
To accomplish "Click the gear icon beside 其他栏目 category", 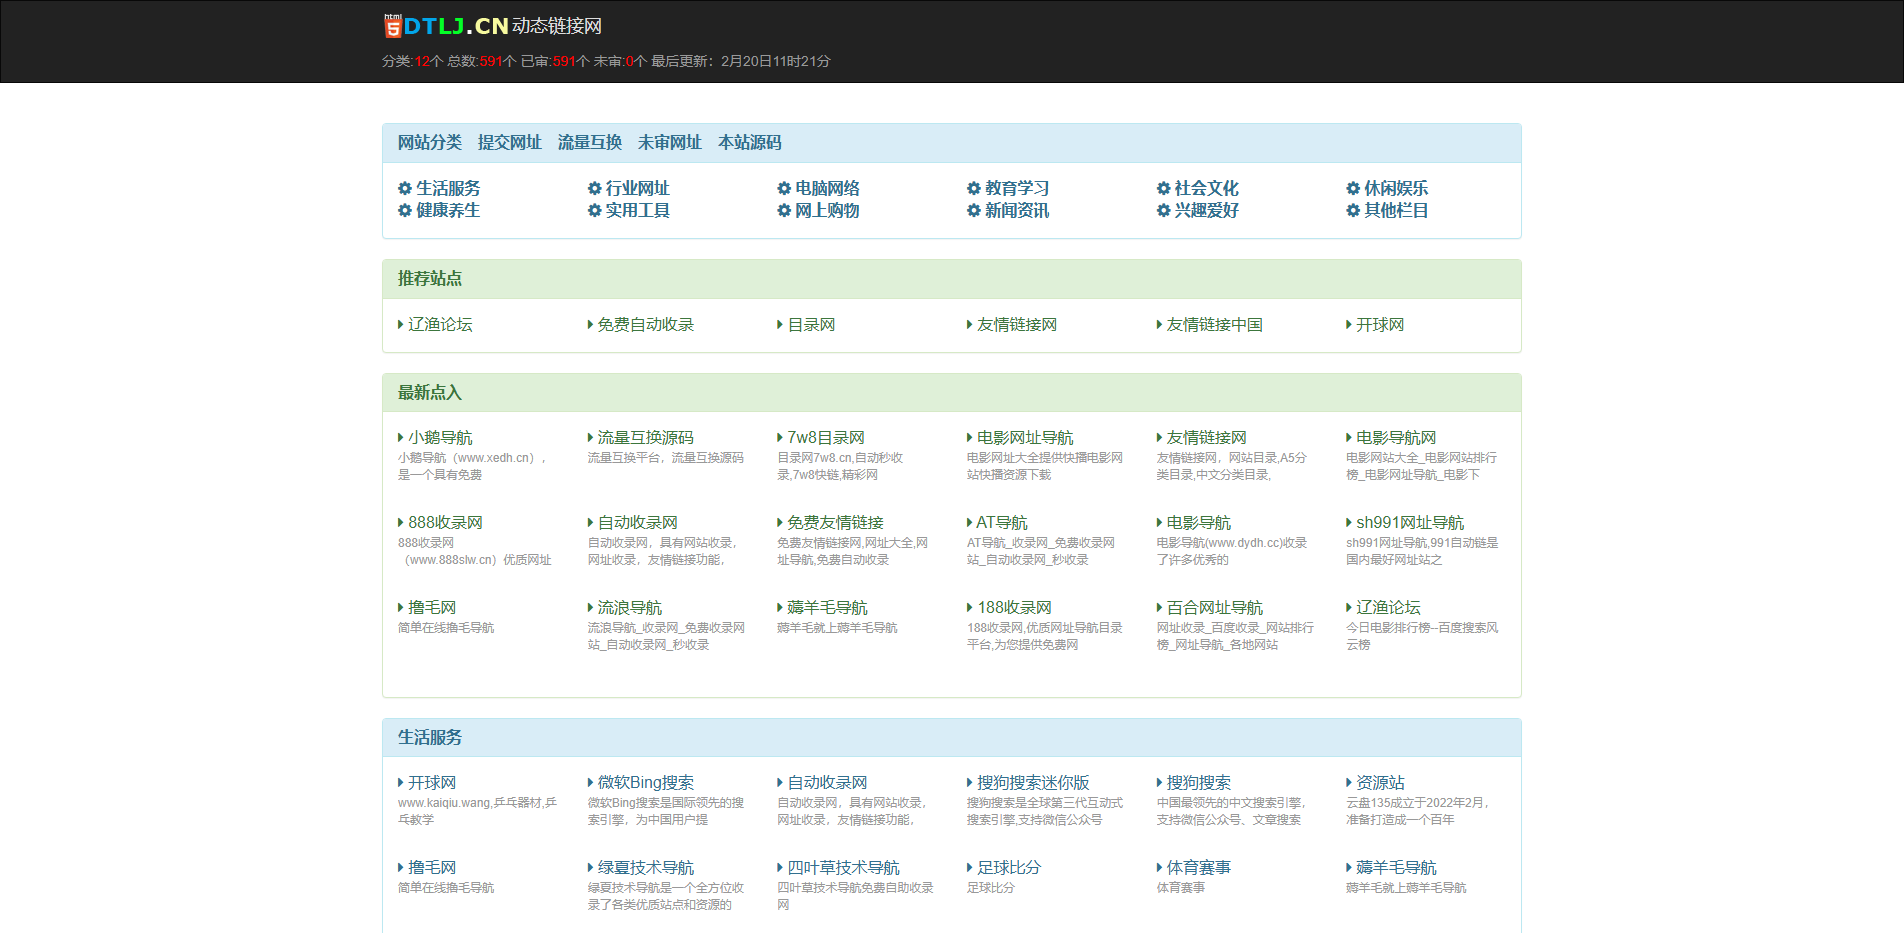I will coord(1351,211).
